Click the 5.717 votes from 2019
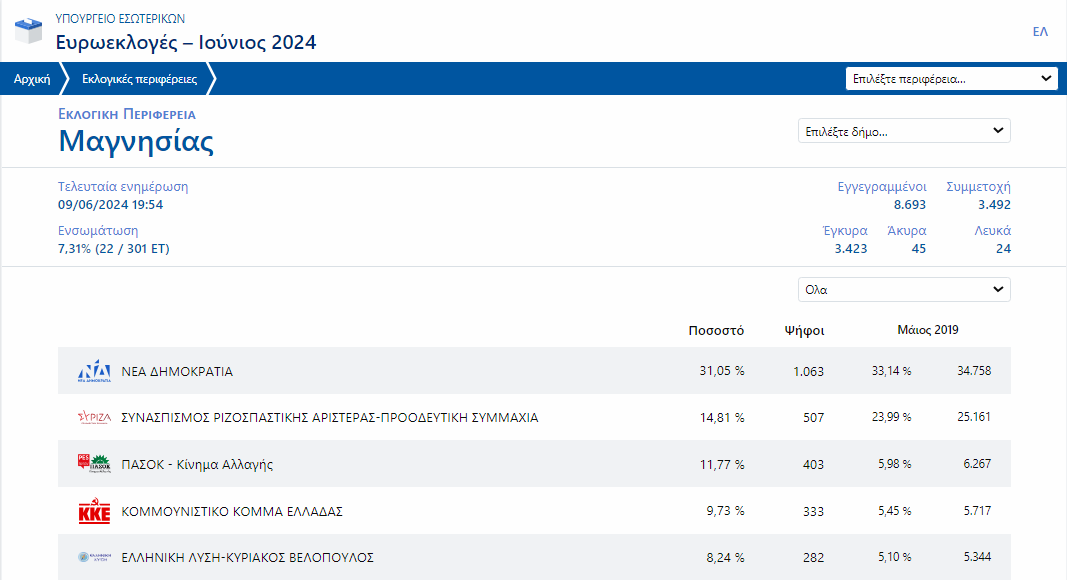The width and height of the screenshot is (1067, 580). click(977, 511)
